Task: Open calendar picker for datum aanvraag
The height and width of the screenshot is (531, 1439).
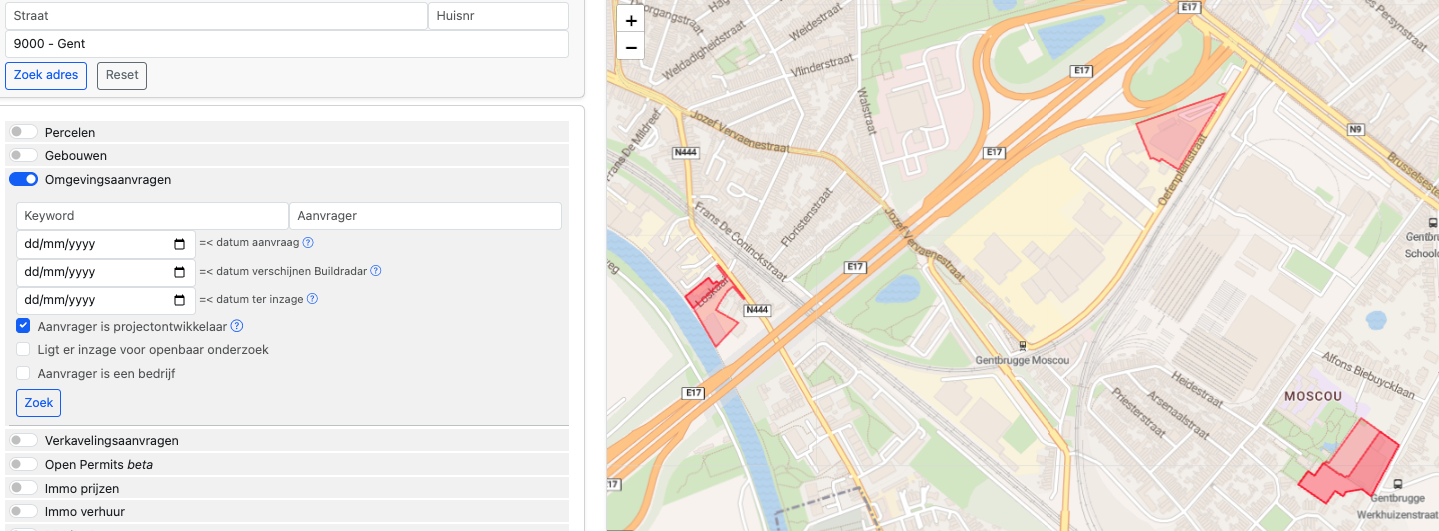Action: (180, 244)
